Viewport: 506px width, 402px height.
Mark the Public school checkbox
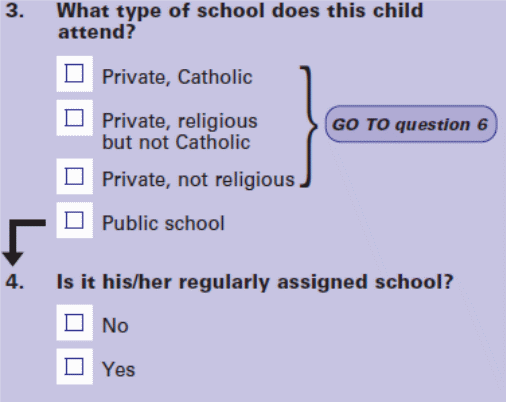click(74, 220)
